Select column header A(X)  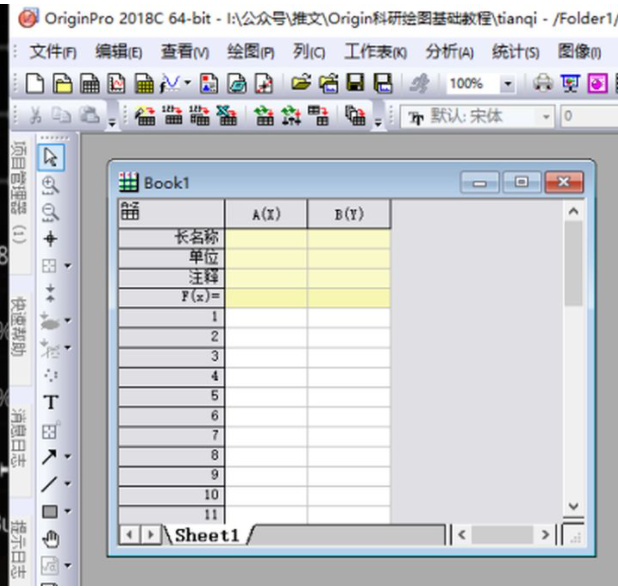[266, 214]
